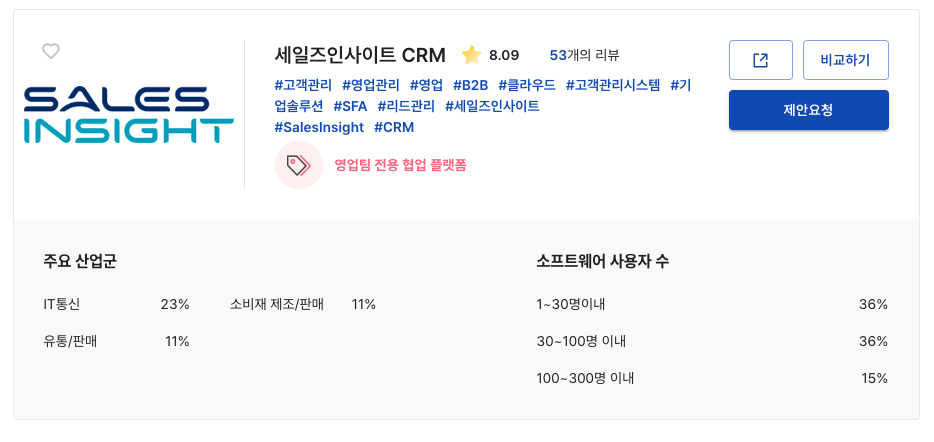Select the #CRM hashtag

(394, 127)
